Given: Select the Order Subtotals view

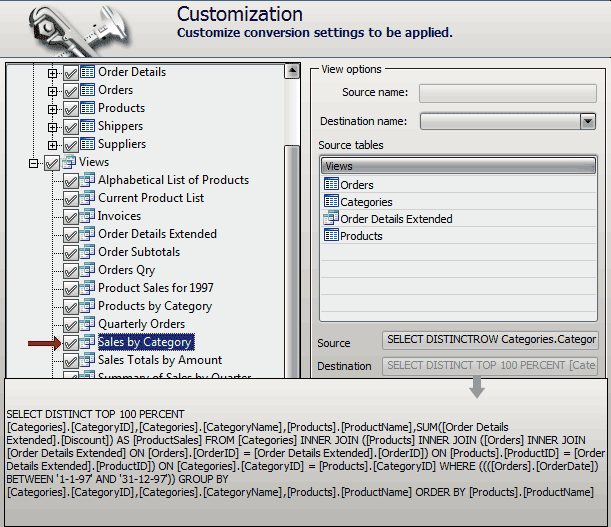Looking at the screenshot, I should [x=139, y=252].
